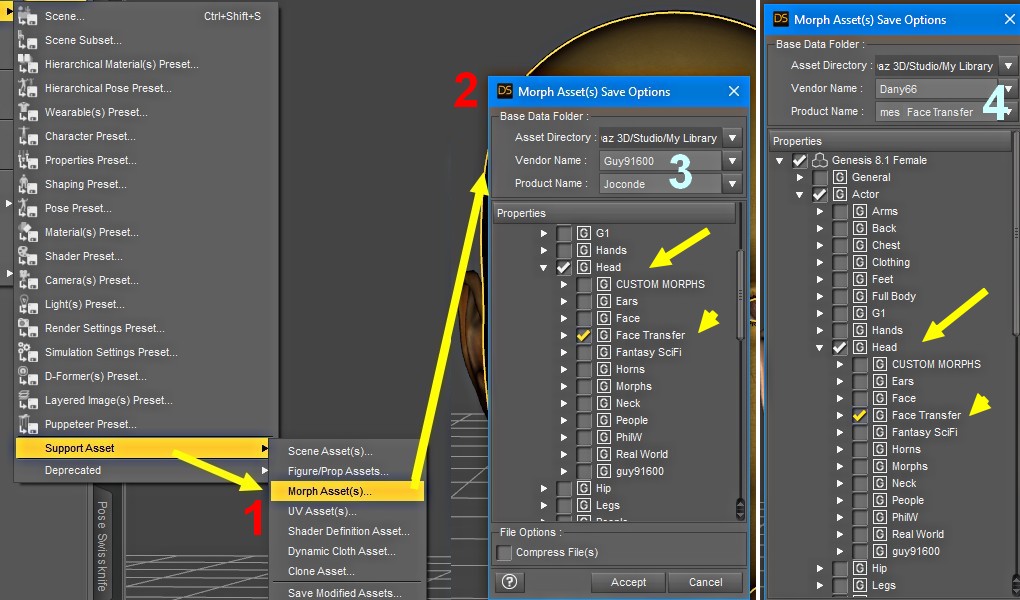
Task: Click the Light(s) Preset icon
Action: point(27,305)
